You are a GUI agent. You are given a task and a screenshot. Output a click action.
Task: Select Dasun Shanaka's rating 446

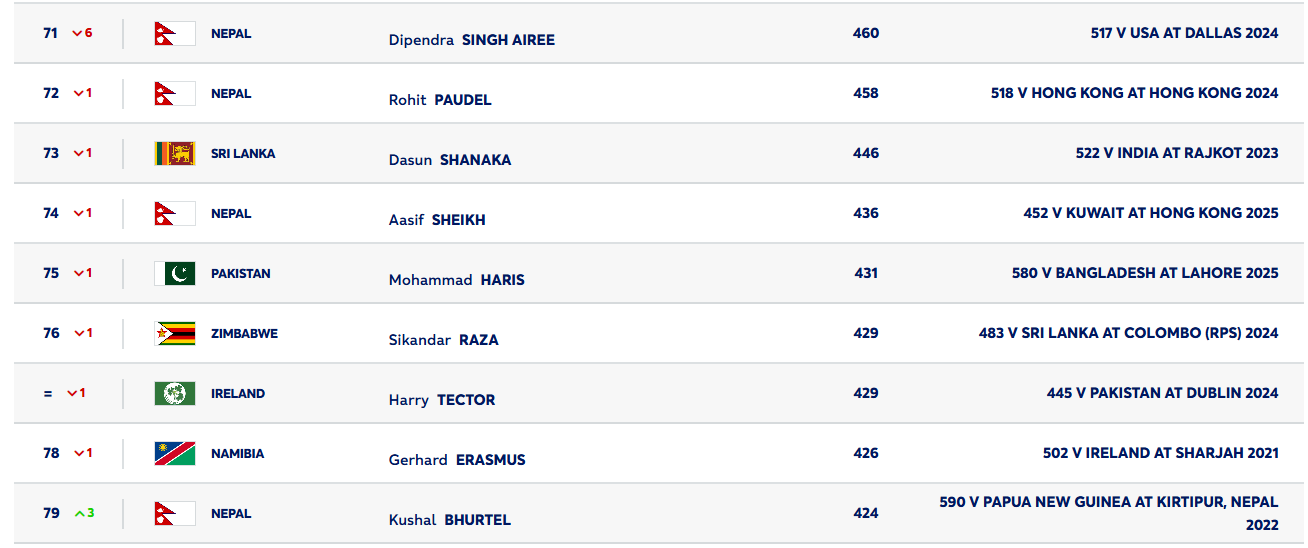(x=866, y=153)
